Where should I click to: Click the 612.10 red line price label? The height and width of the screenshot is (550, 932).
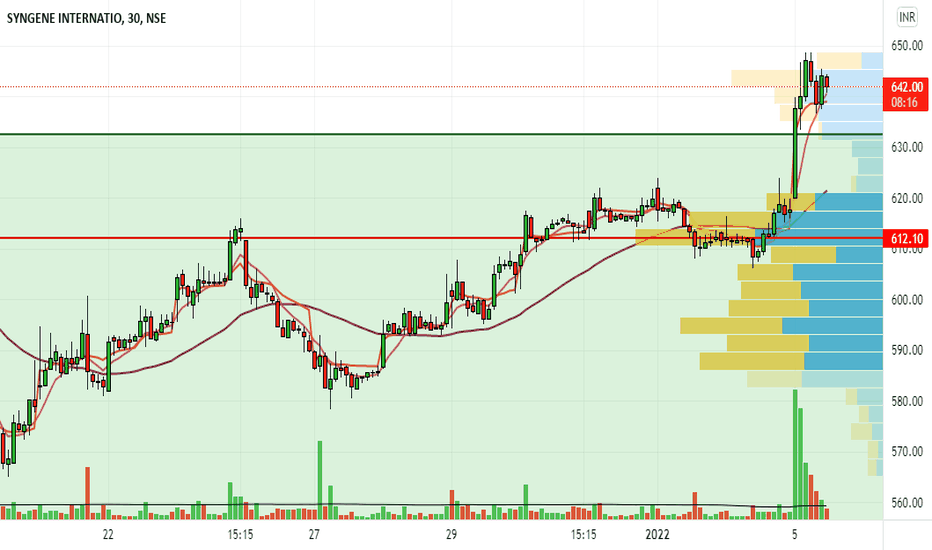click(906, 238)
